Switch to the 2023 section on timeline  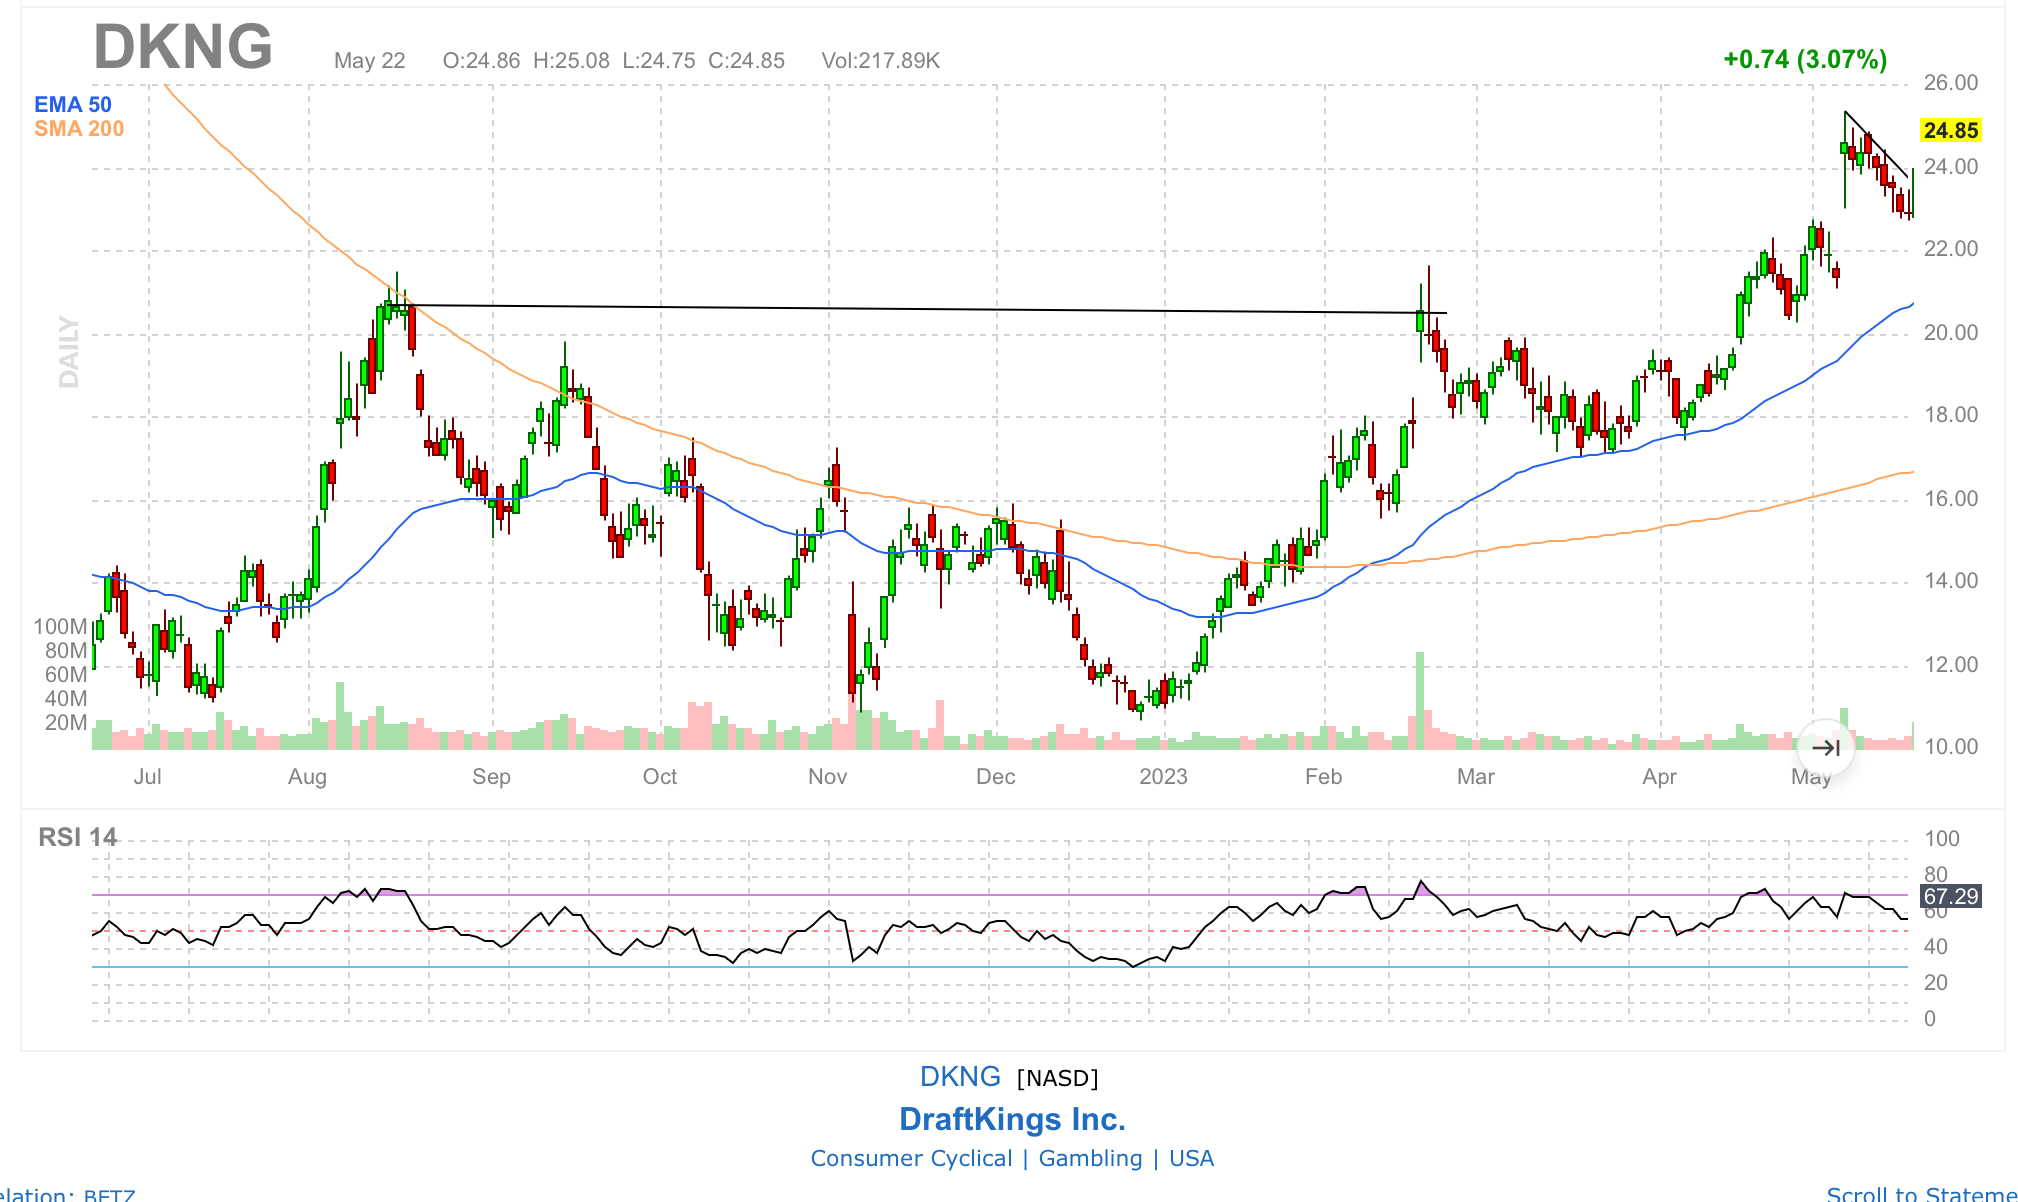tap(1164, 776)
